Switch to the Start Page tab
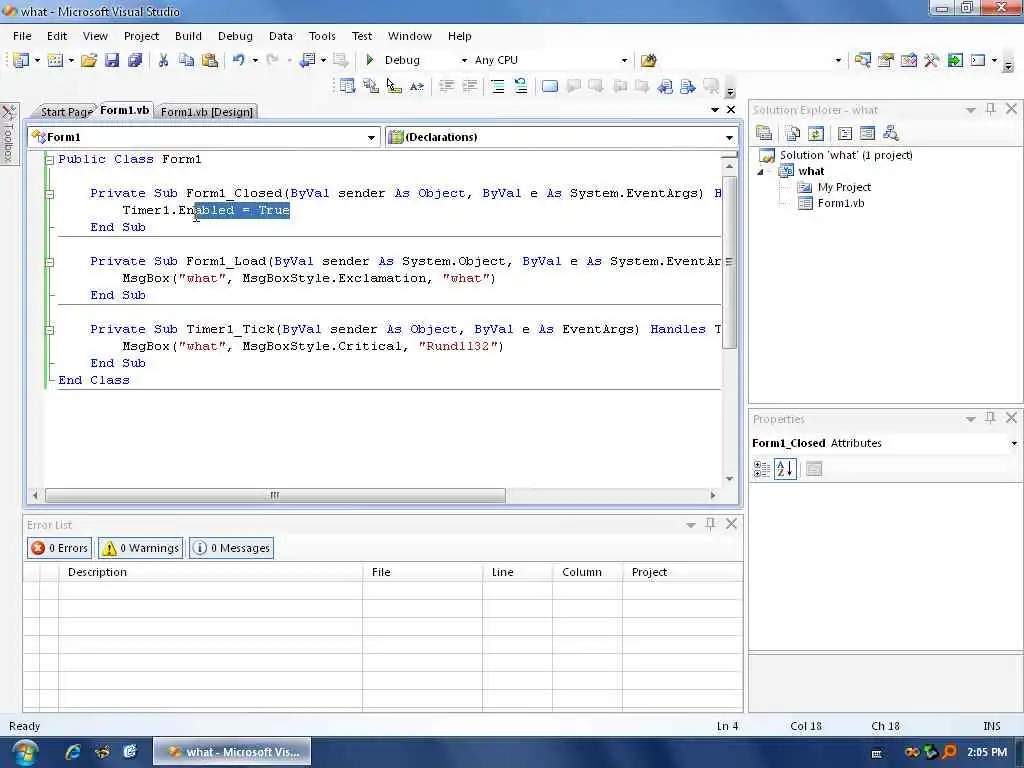Viewport: 1024px width, 768px height. (x=65, y=112)
